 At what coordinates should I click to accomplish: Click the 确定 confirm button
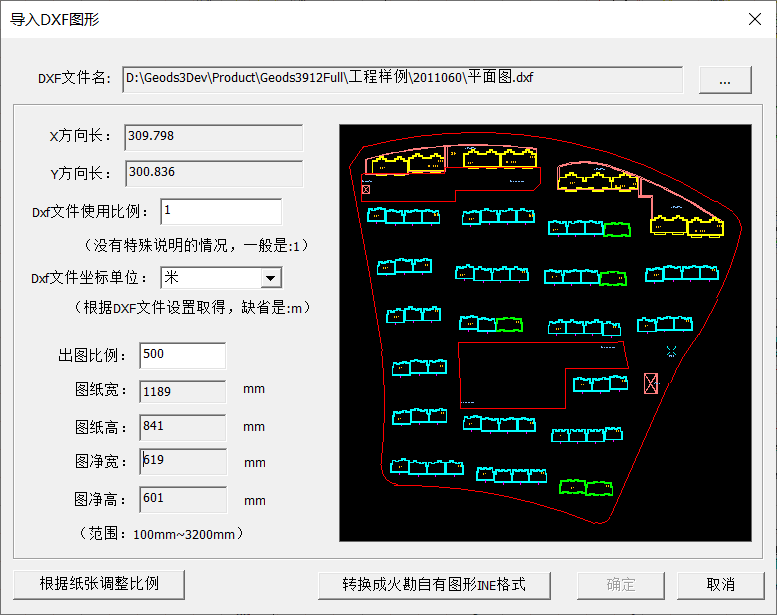click(x=621, y=584)
